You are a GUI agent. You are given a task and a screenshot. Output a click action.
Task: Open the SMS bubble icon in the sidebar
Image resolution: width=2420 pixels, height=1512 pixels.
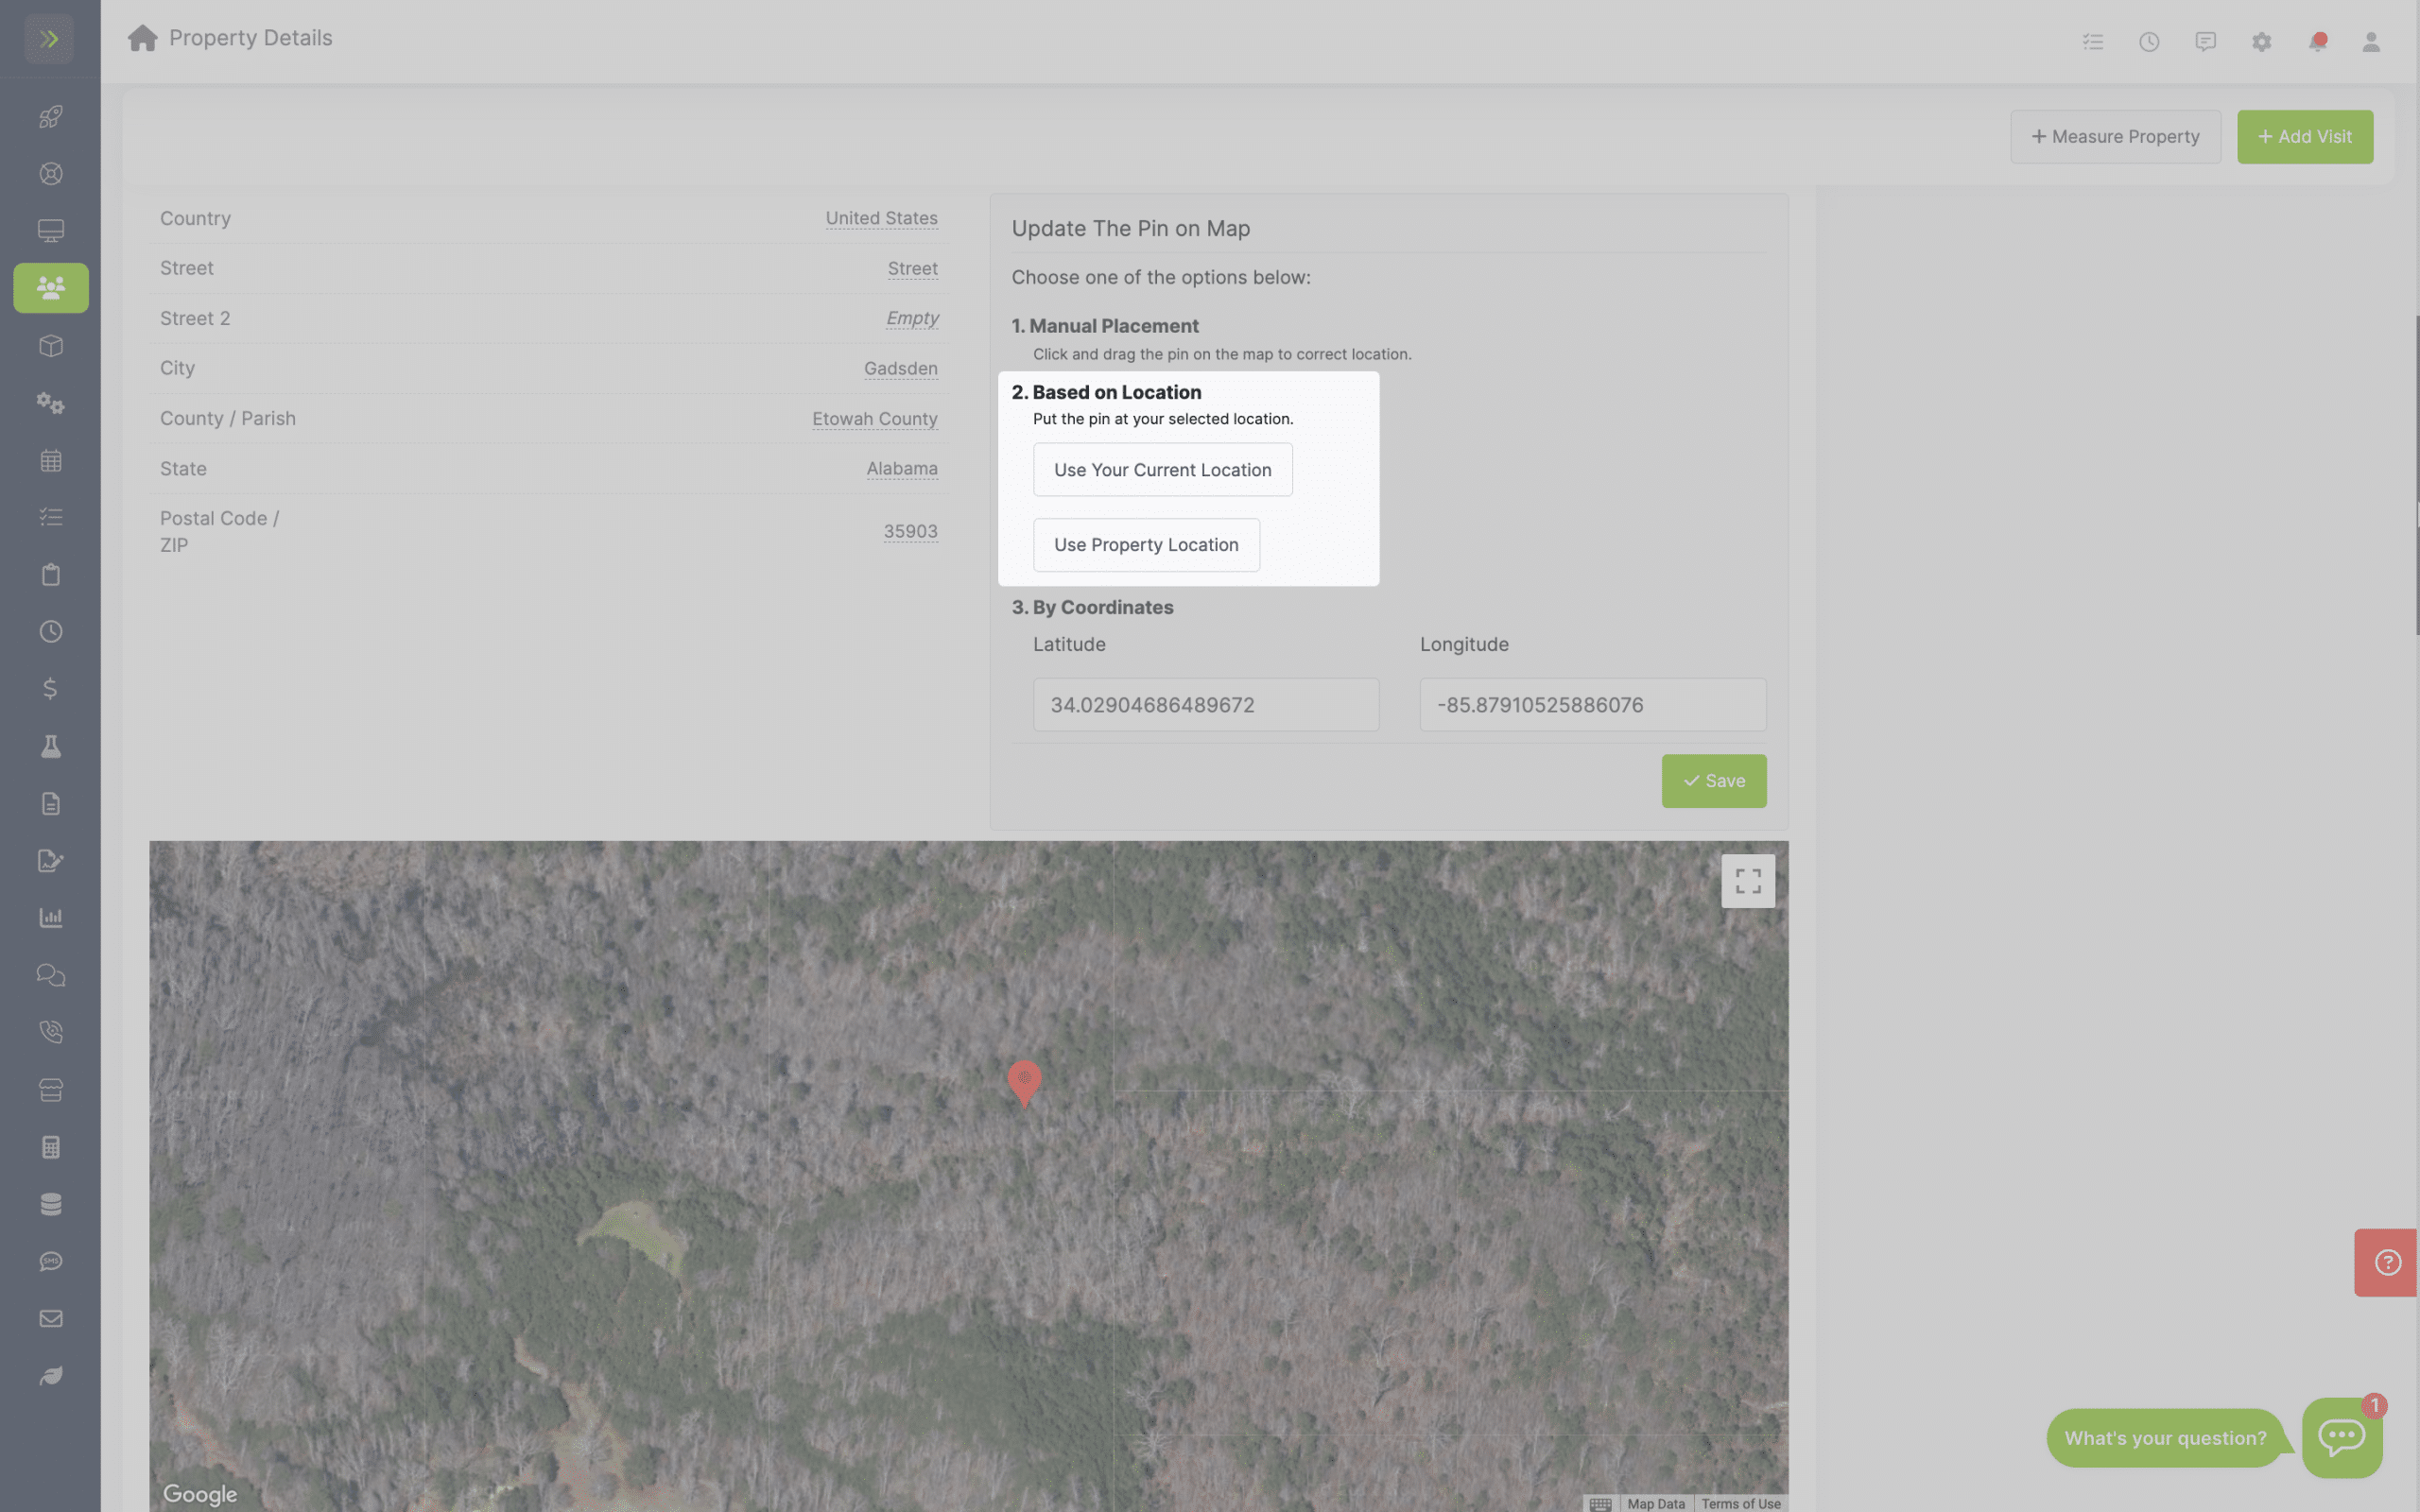coord(51,1261)
